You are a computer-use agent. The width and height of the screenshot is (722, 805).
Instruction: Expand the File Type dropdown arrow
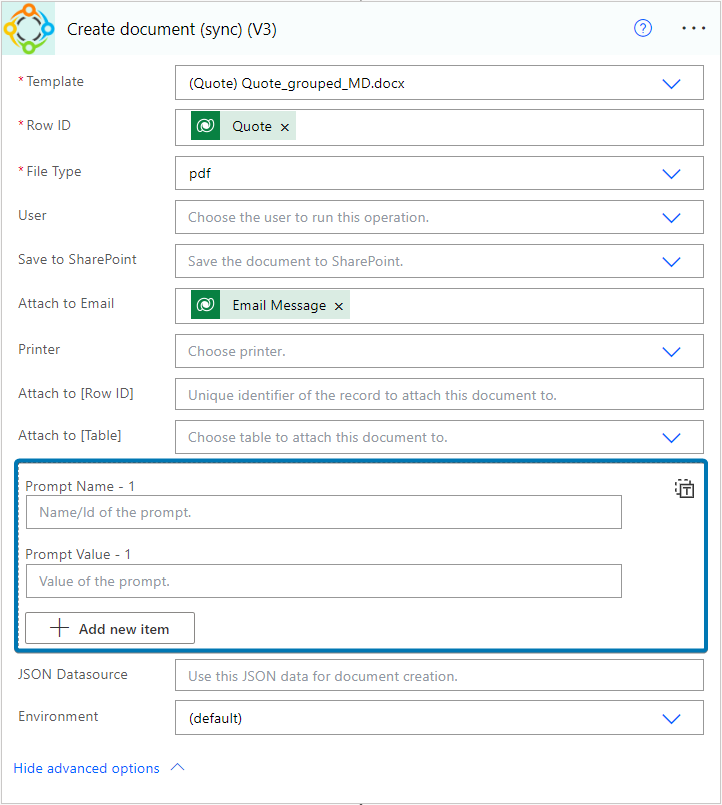point(671,174)
